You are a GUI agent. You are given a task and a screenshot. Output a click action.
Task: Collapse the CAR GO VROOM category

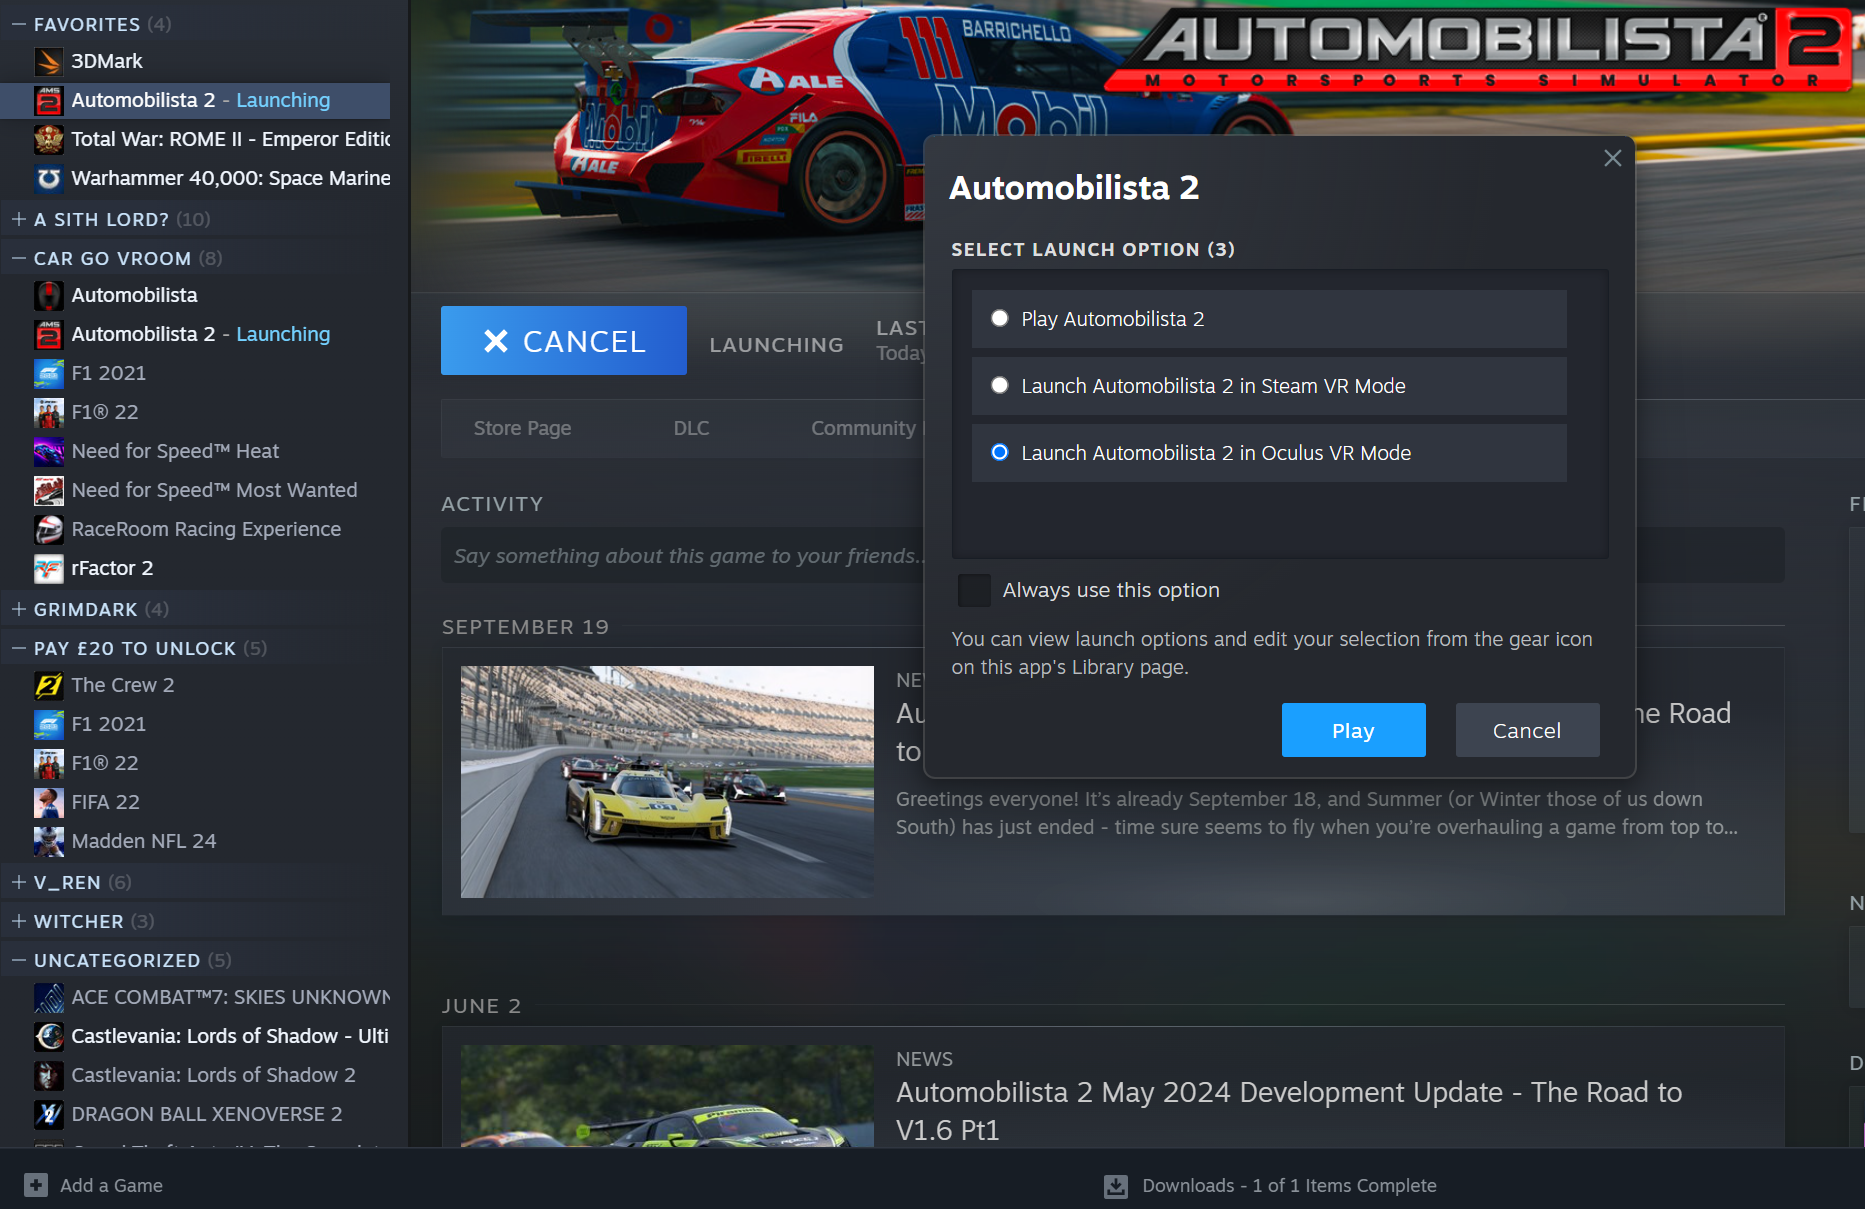(18, 258)
